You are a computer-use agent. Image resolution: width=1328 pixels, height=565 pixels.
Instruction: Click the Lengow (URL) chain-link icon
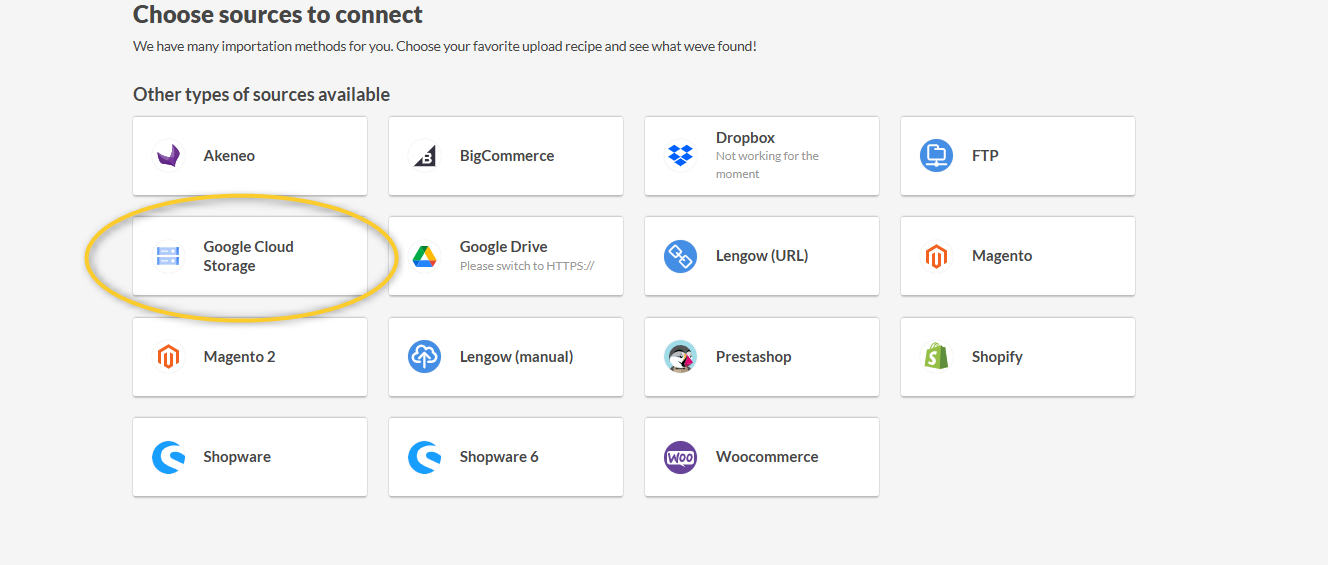pos(680,257)
